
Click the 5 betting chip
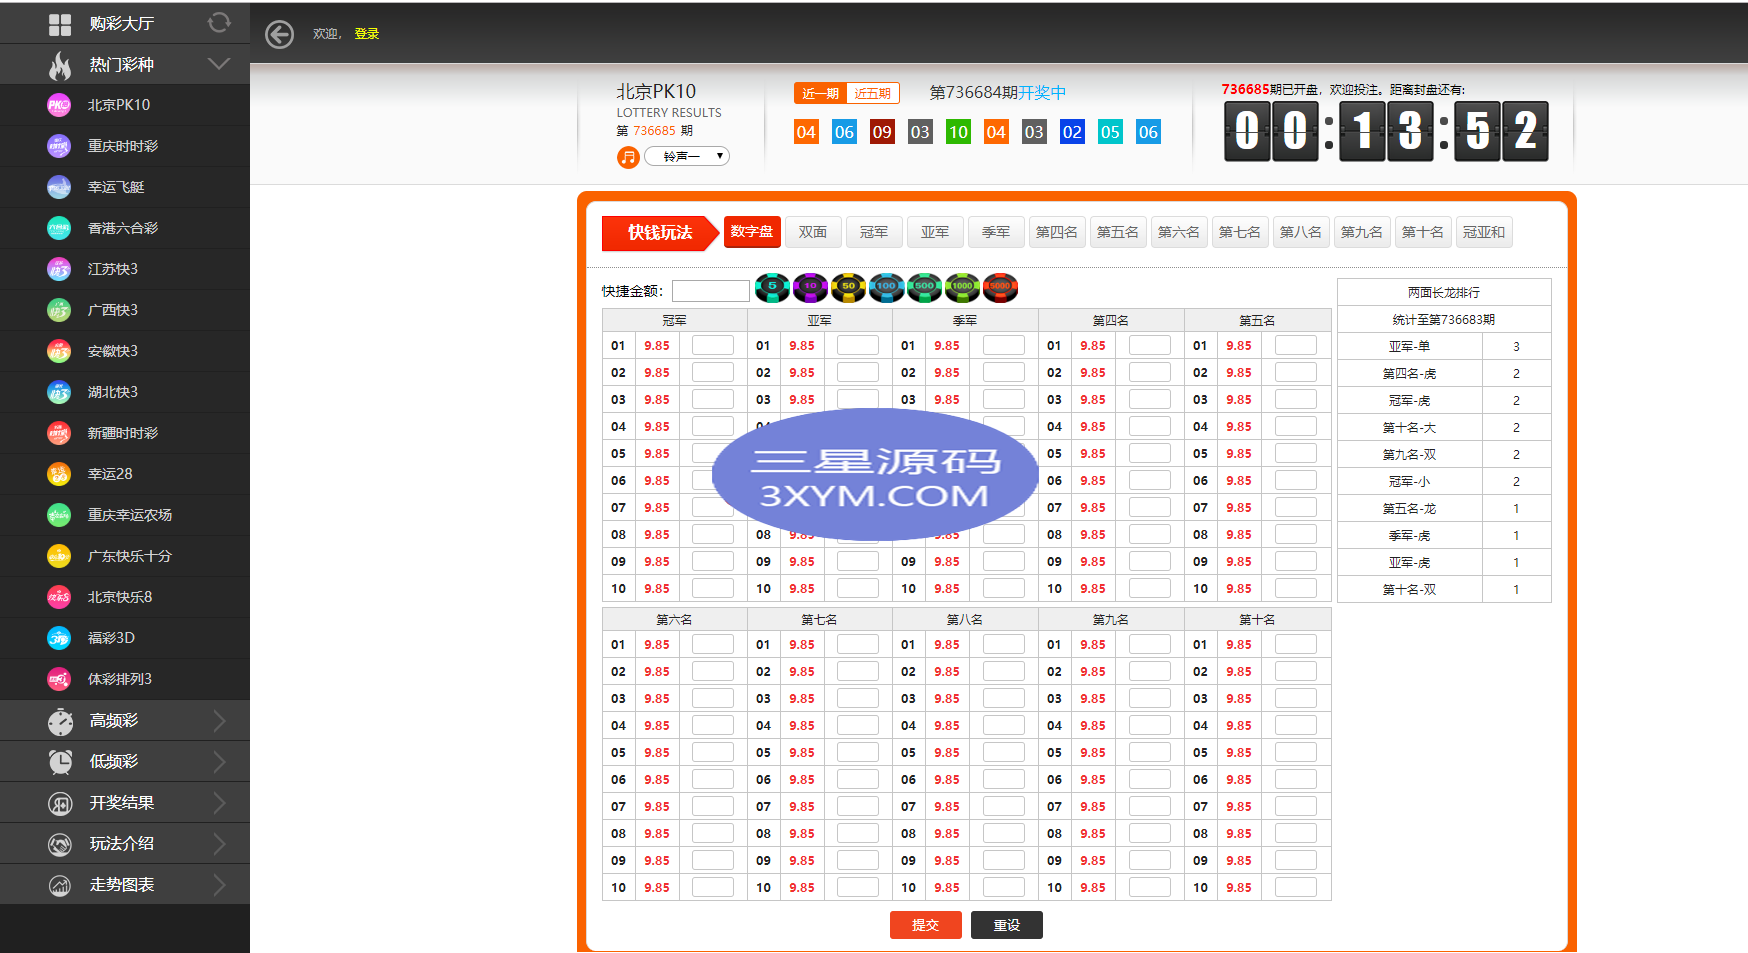(772, 288)
